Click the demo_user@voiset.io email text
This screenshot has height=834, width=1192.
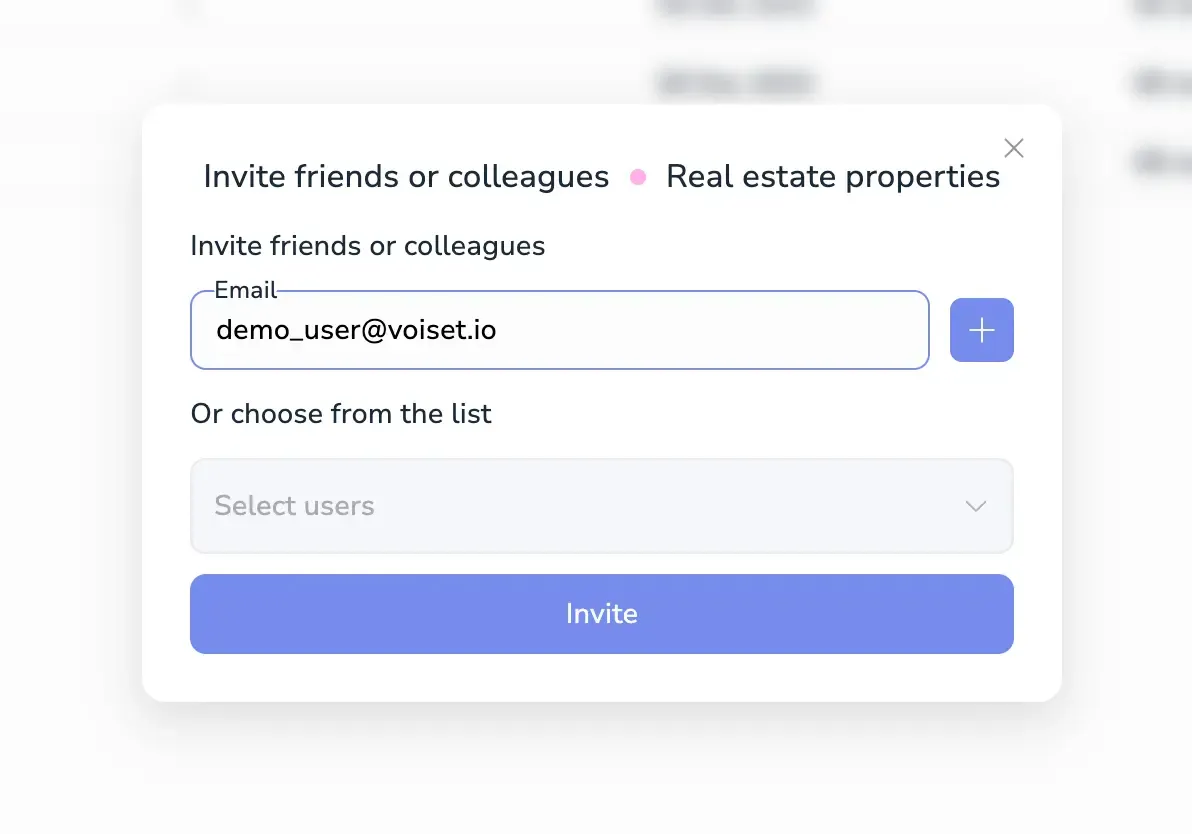point(356,330)
